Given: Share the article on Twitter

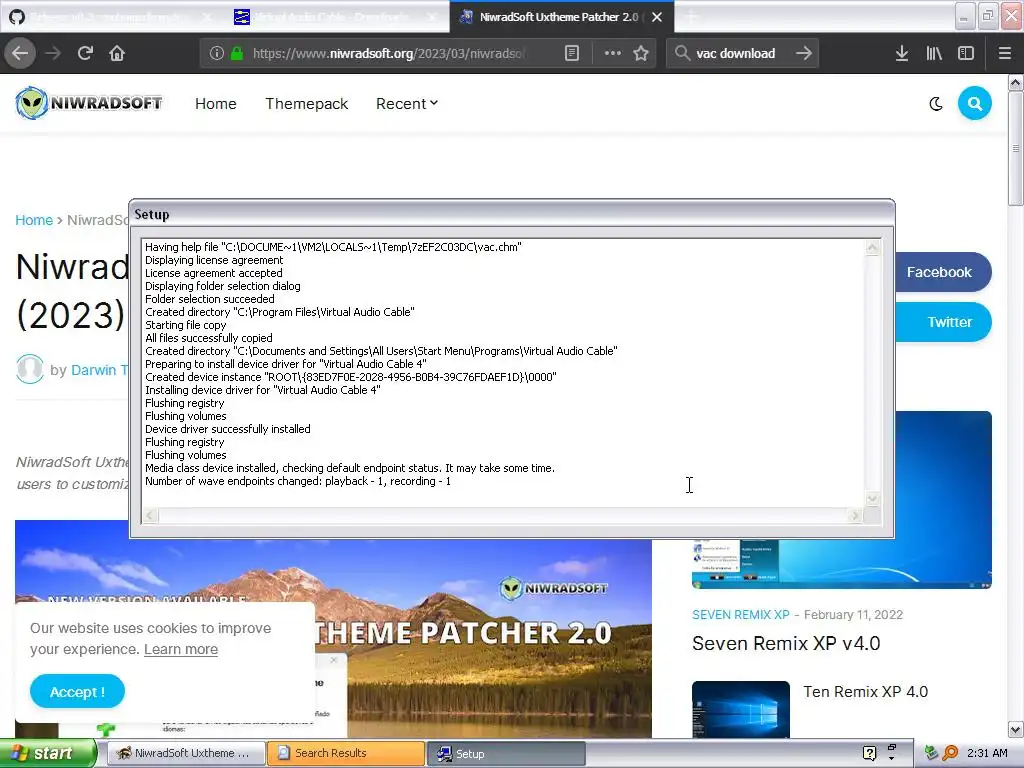Looking at the screenshot, I should [x=942, y=322].
